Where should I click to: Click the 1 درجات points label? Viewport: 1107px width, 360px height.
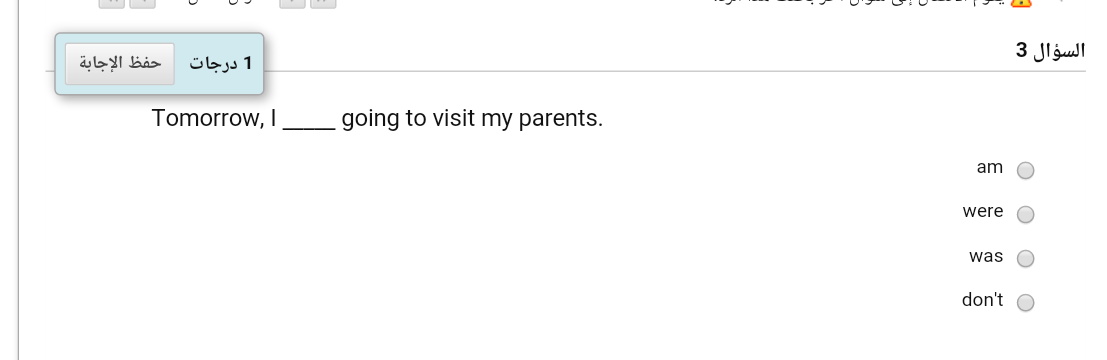point(220,64)
